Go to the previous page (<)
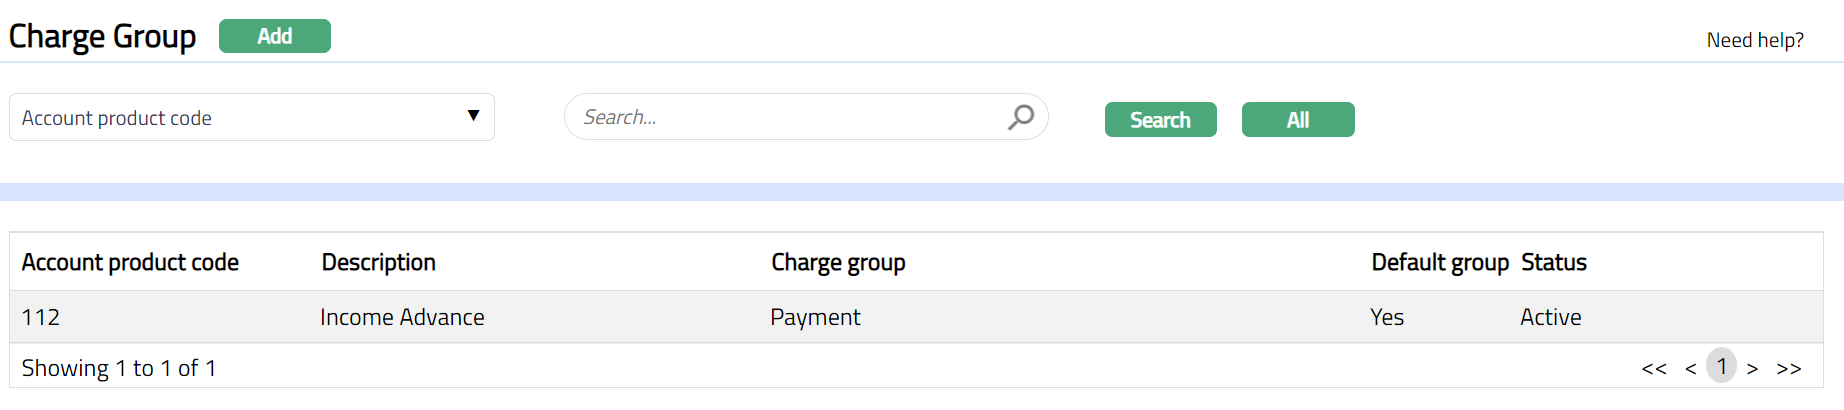1844x410 pixels. coord(1690,368)
